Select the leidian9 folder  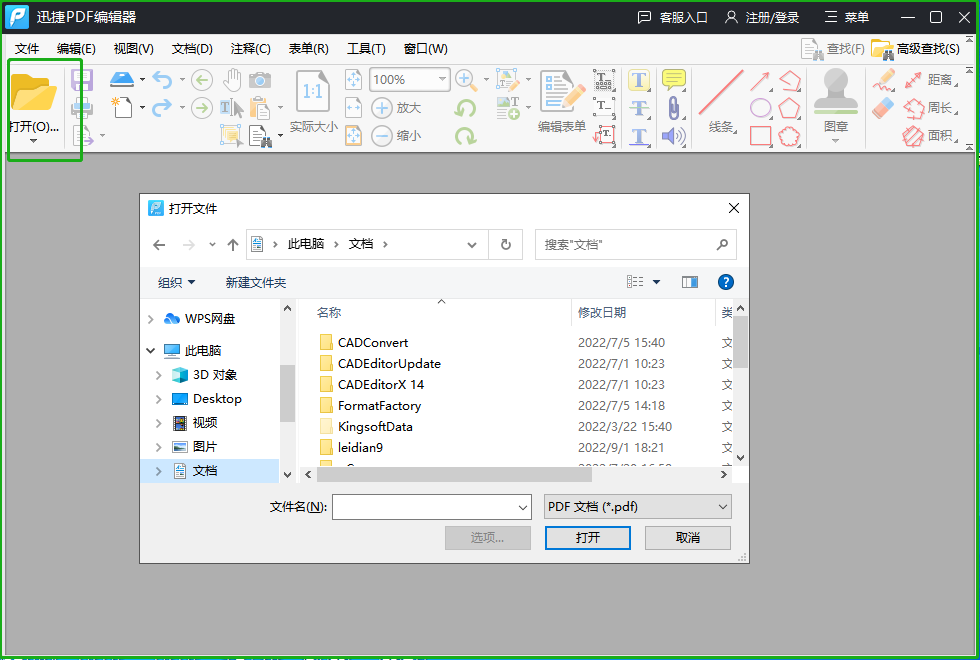click(360, 448)
